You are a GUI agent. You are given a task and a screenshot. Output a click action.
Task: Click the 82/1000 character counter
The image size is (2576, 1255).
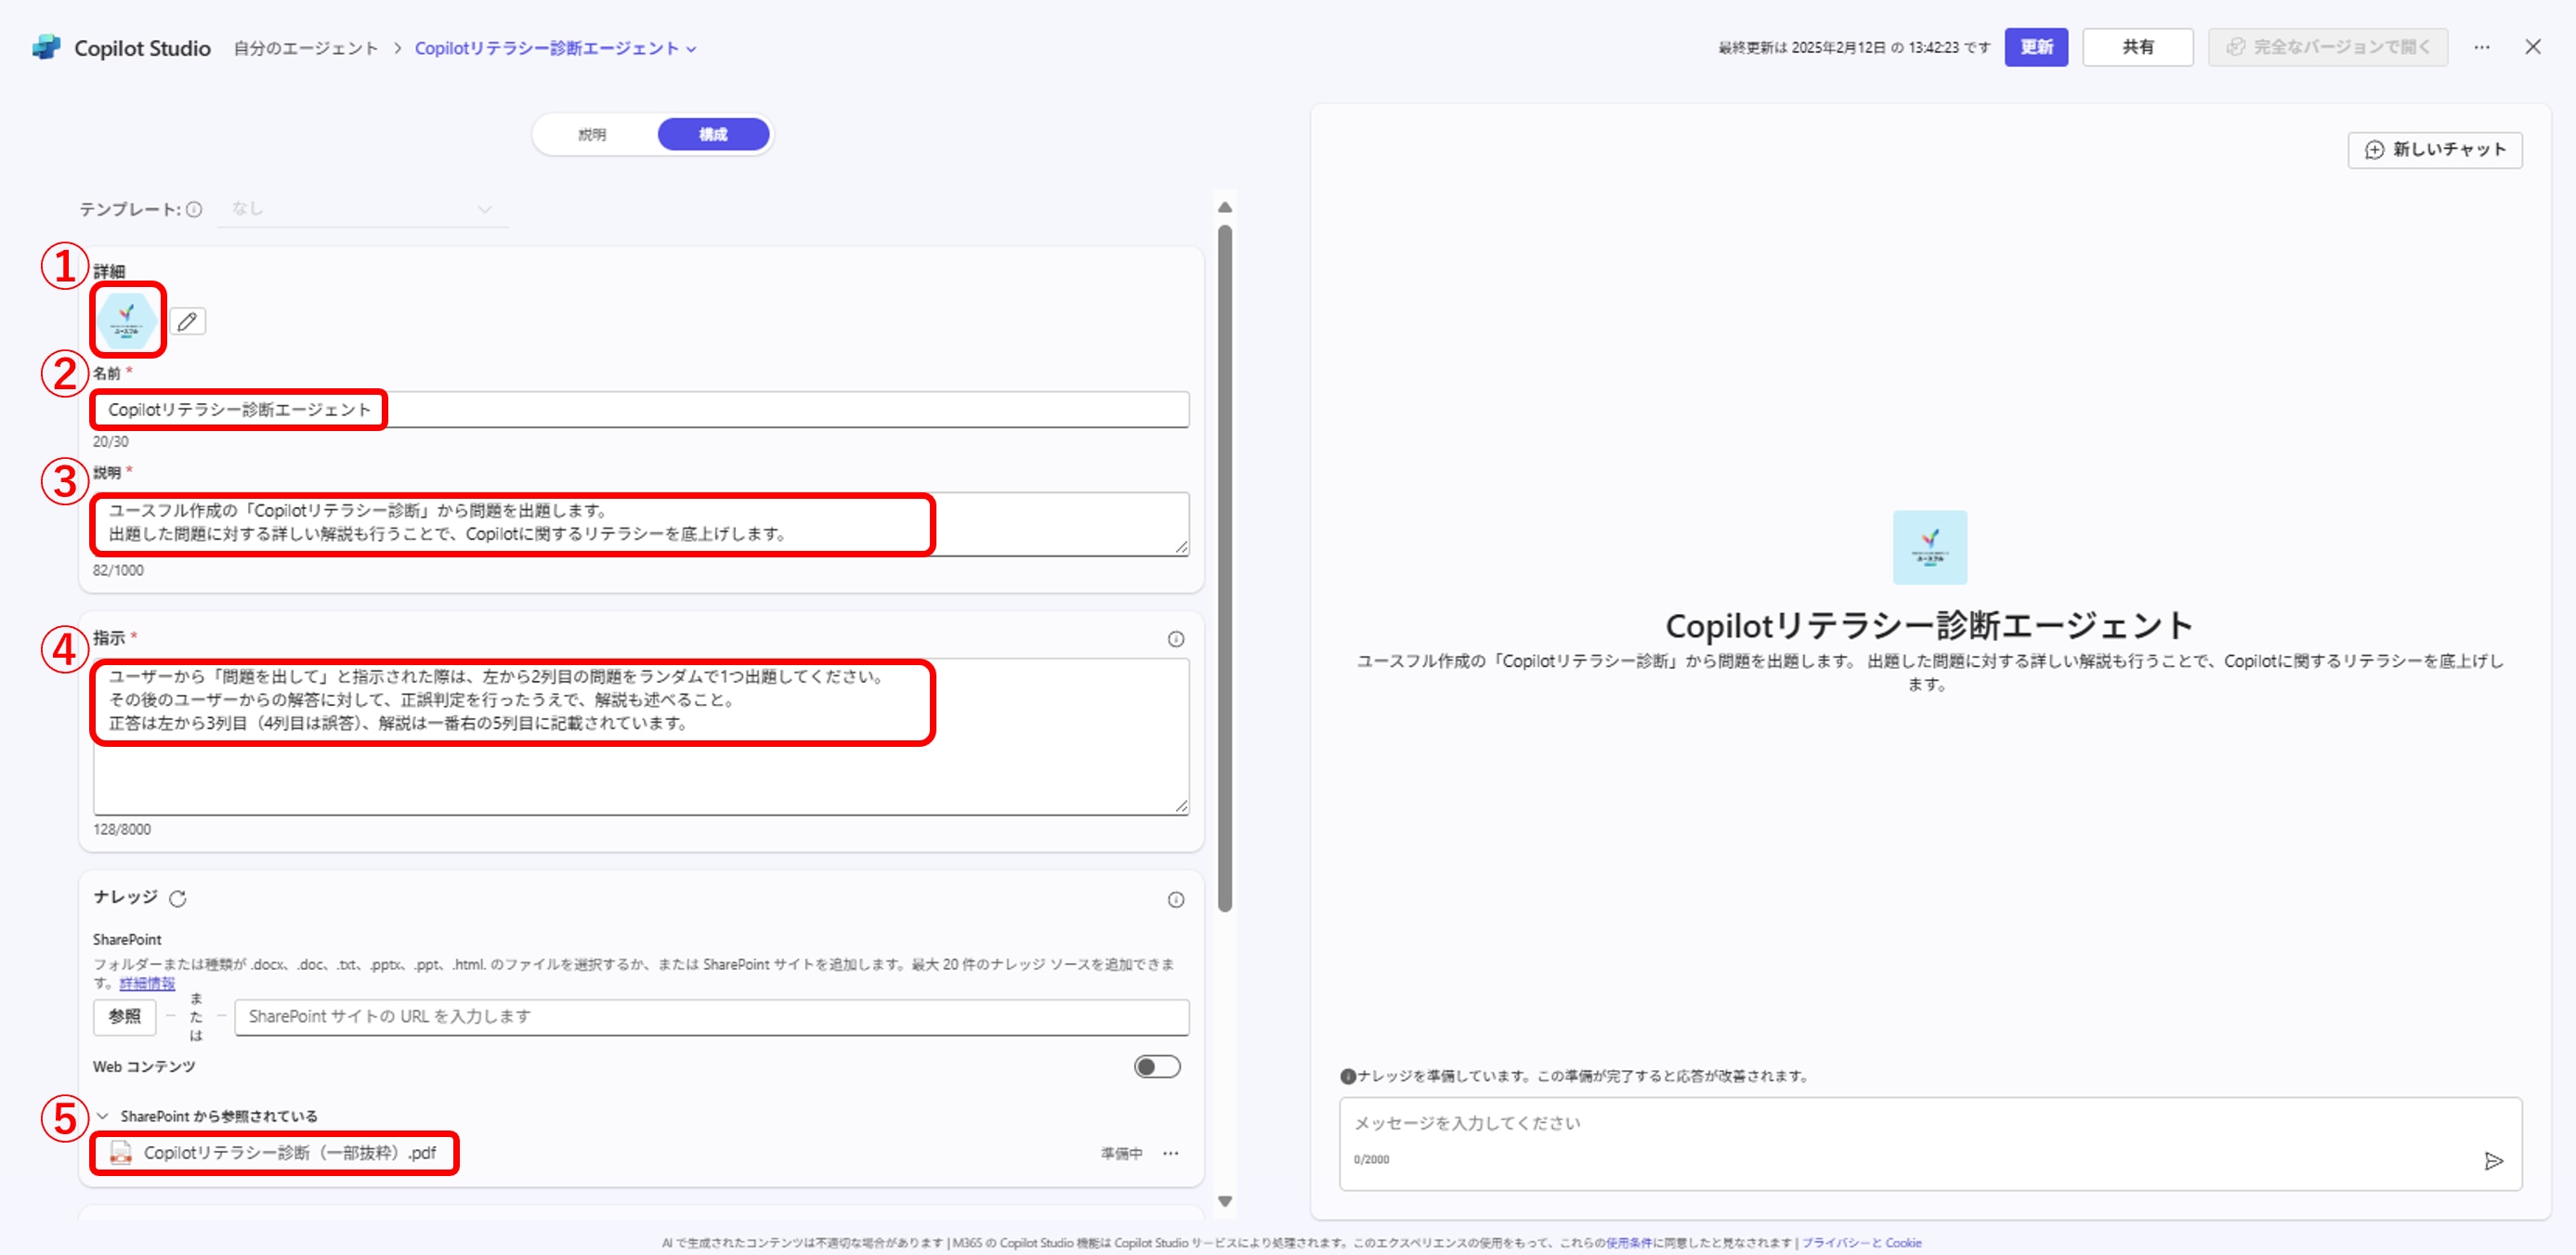click(x=118, y=570)
